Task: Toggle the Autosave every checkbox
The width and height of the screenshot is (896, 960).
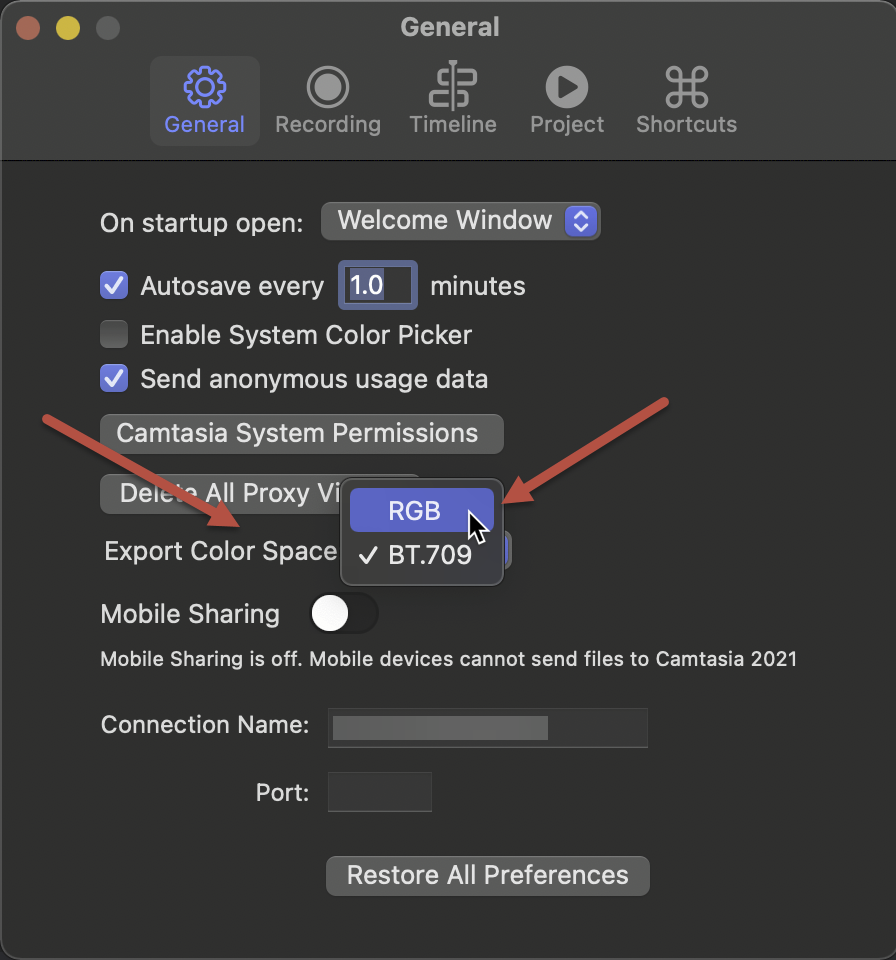Action: coord(114,286)
